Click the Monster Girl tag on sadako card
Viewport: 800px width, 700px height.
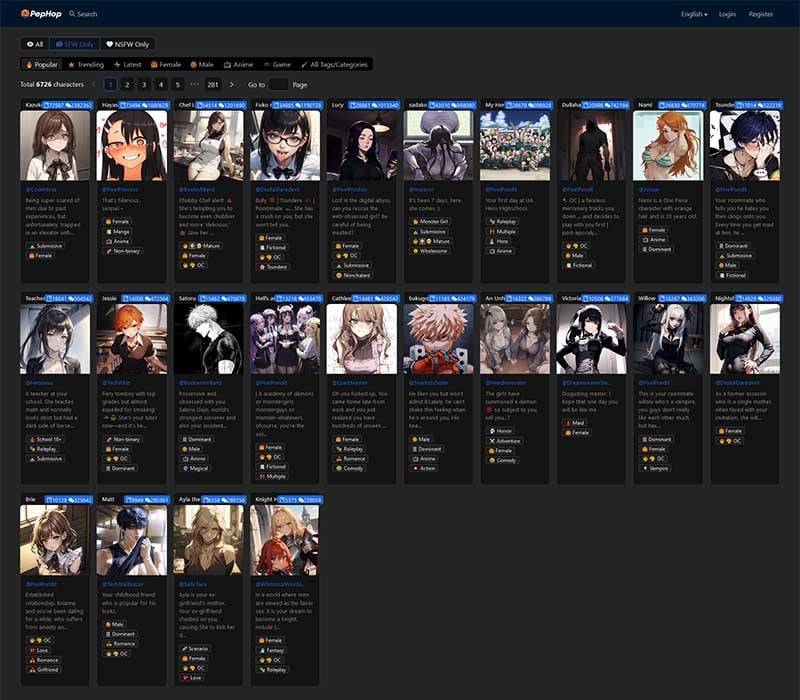click(x=430, y=221)
